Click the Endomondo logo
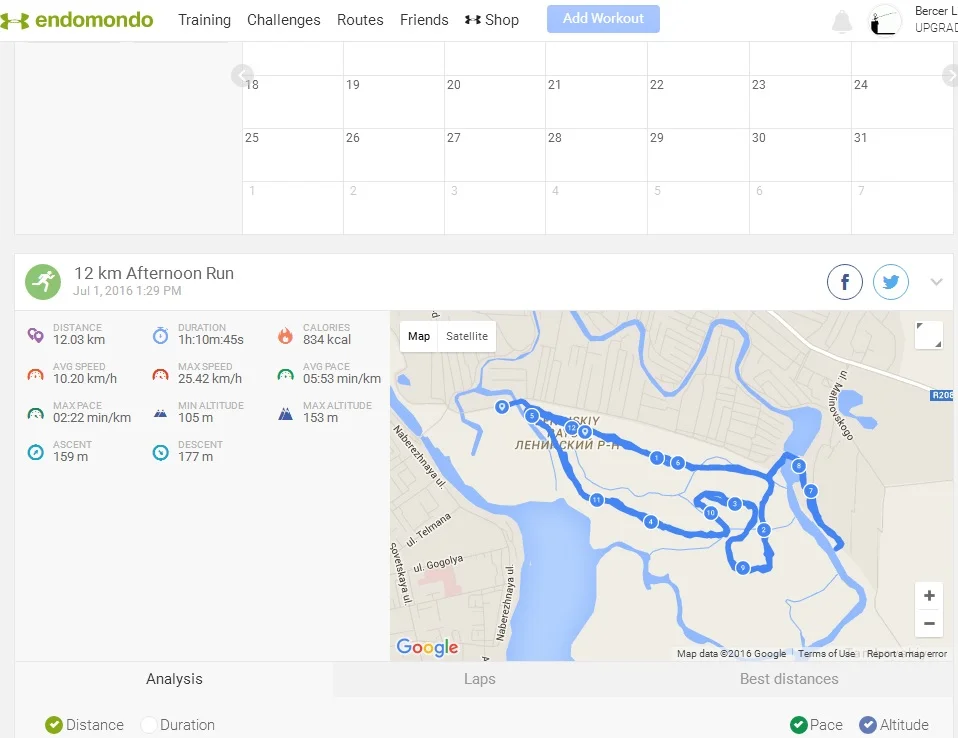 point(77,20)
